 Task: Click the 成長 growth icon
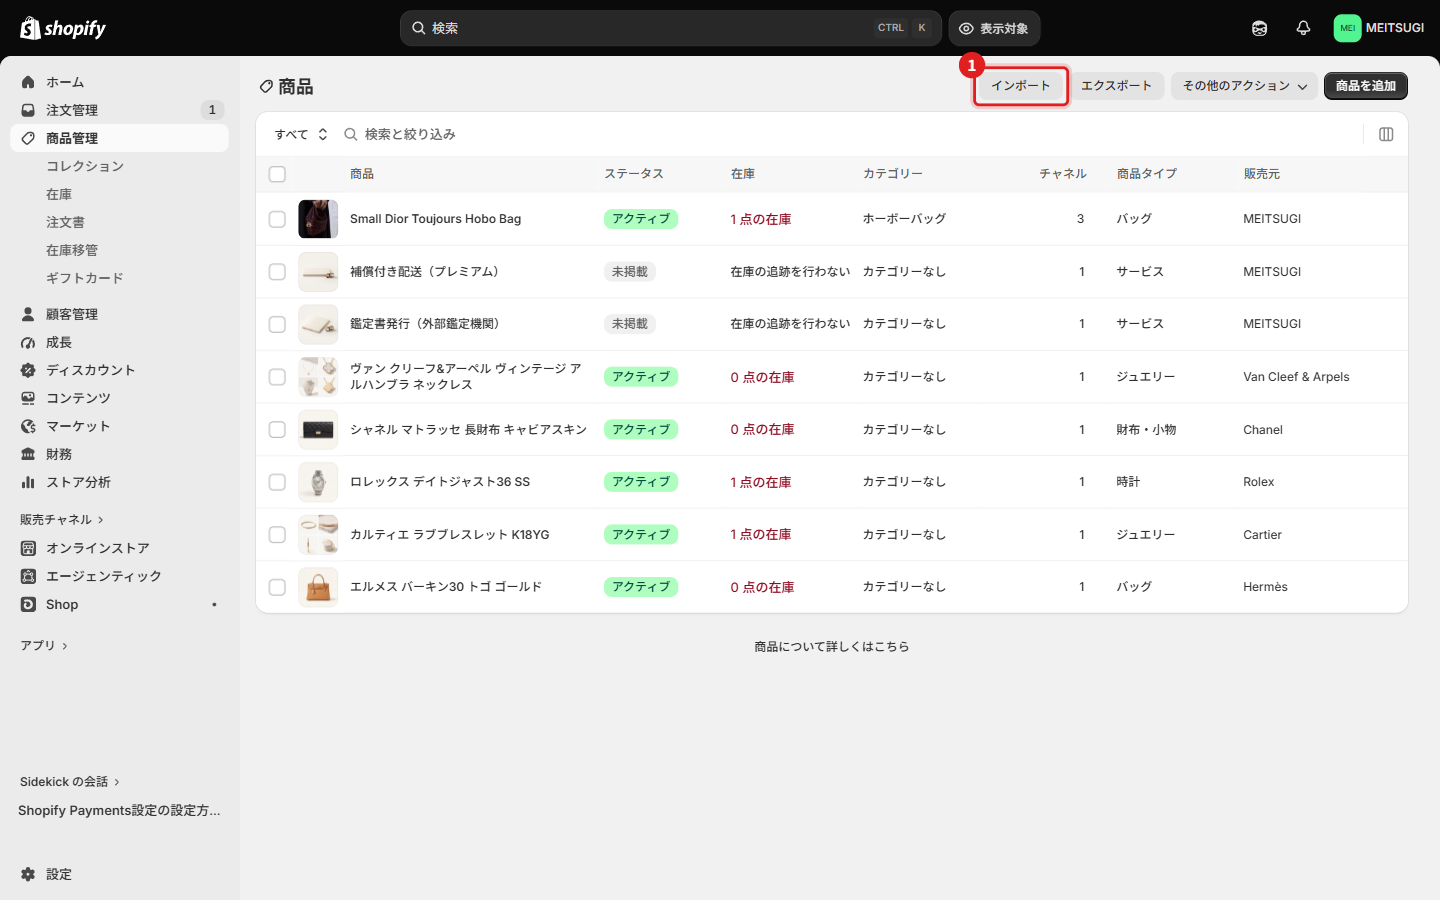click(x=28, y=342)
